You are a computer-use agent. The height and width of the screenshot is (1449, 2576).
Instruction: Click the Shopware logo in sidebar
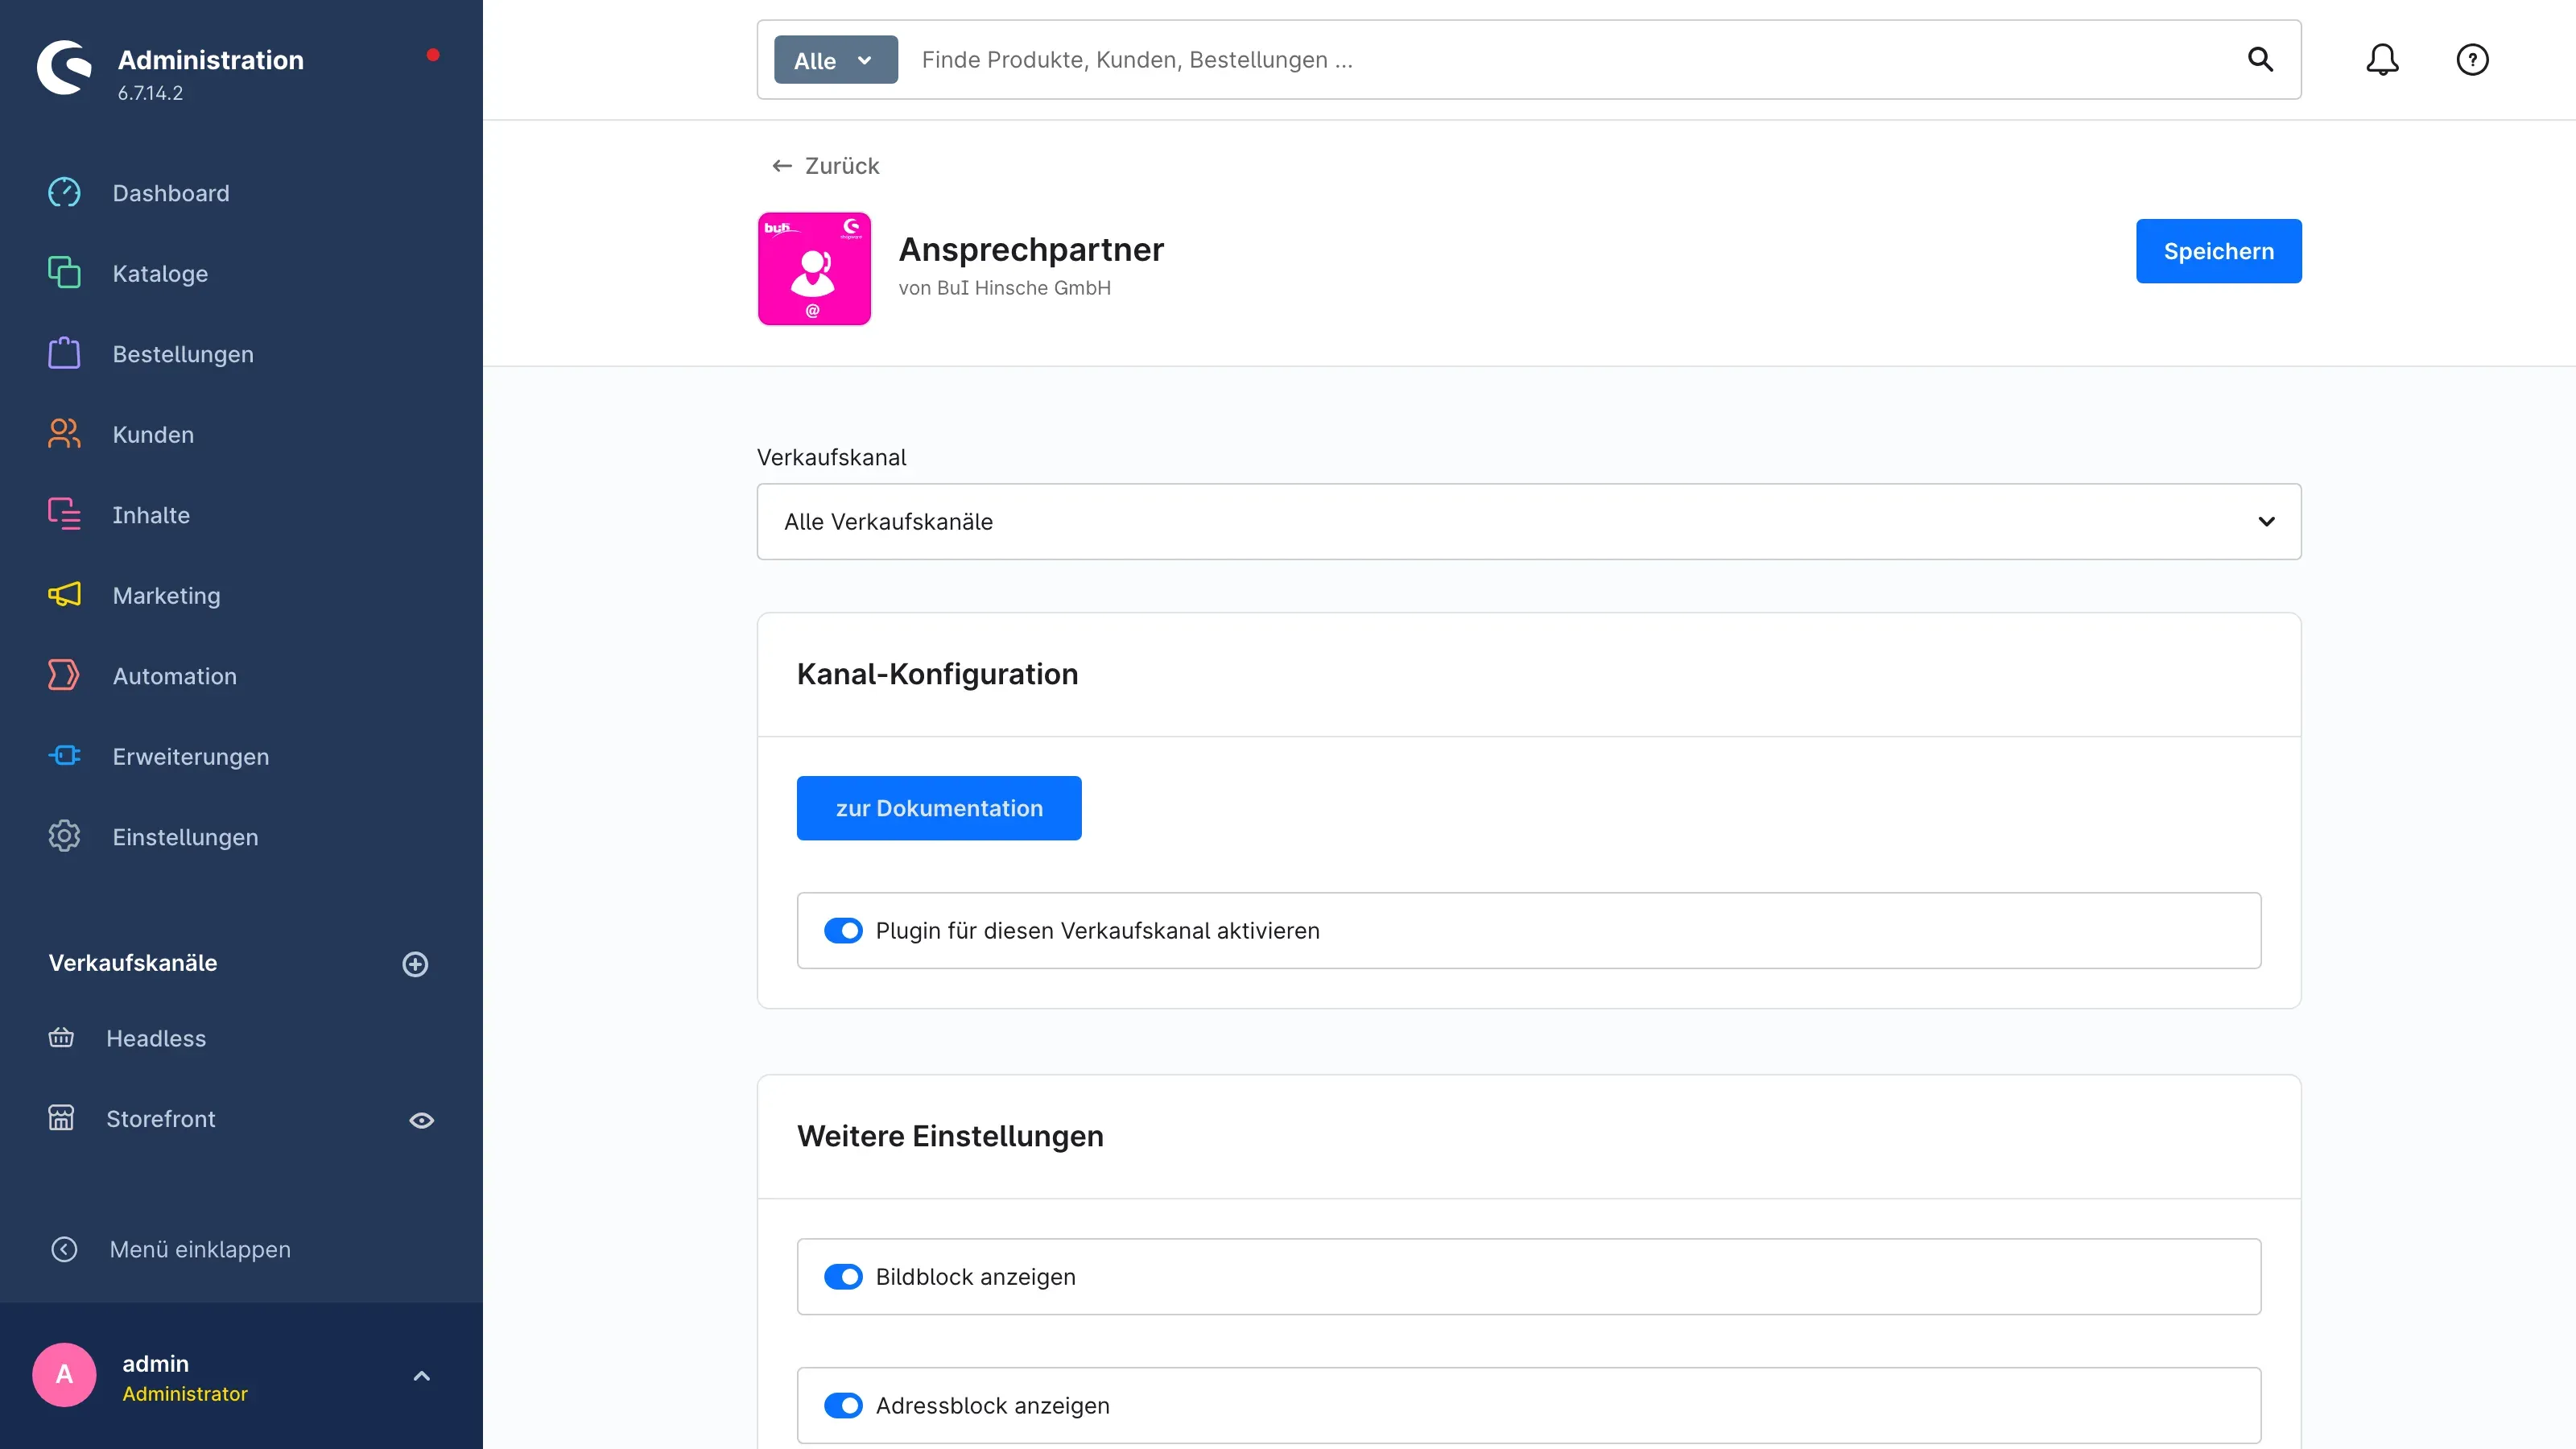(x=64, y=68)
